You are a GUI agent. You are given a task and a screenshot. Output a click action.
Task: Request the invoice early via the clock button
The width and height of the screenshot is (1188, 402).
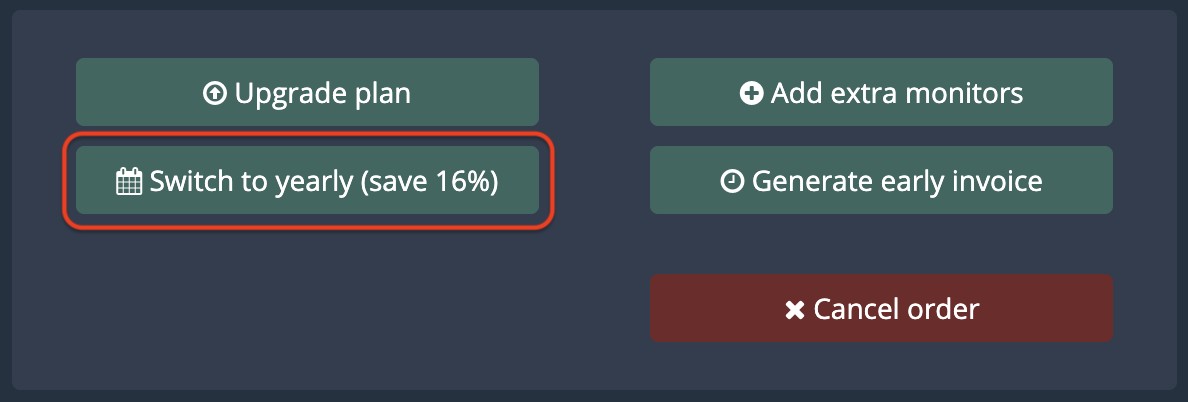881,181
